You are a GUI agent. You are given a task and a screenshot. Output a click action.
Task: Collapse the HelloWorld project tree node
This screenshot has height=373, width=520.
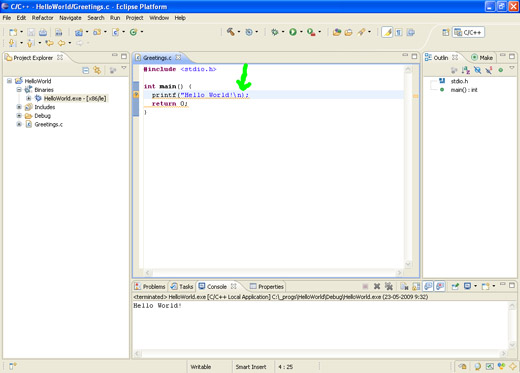9,81
